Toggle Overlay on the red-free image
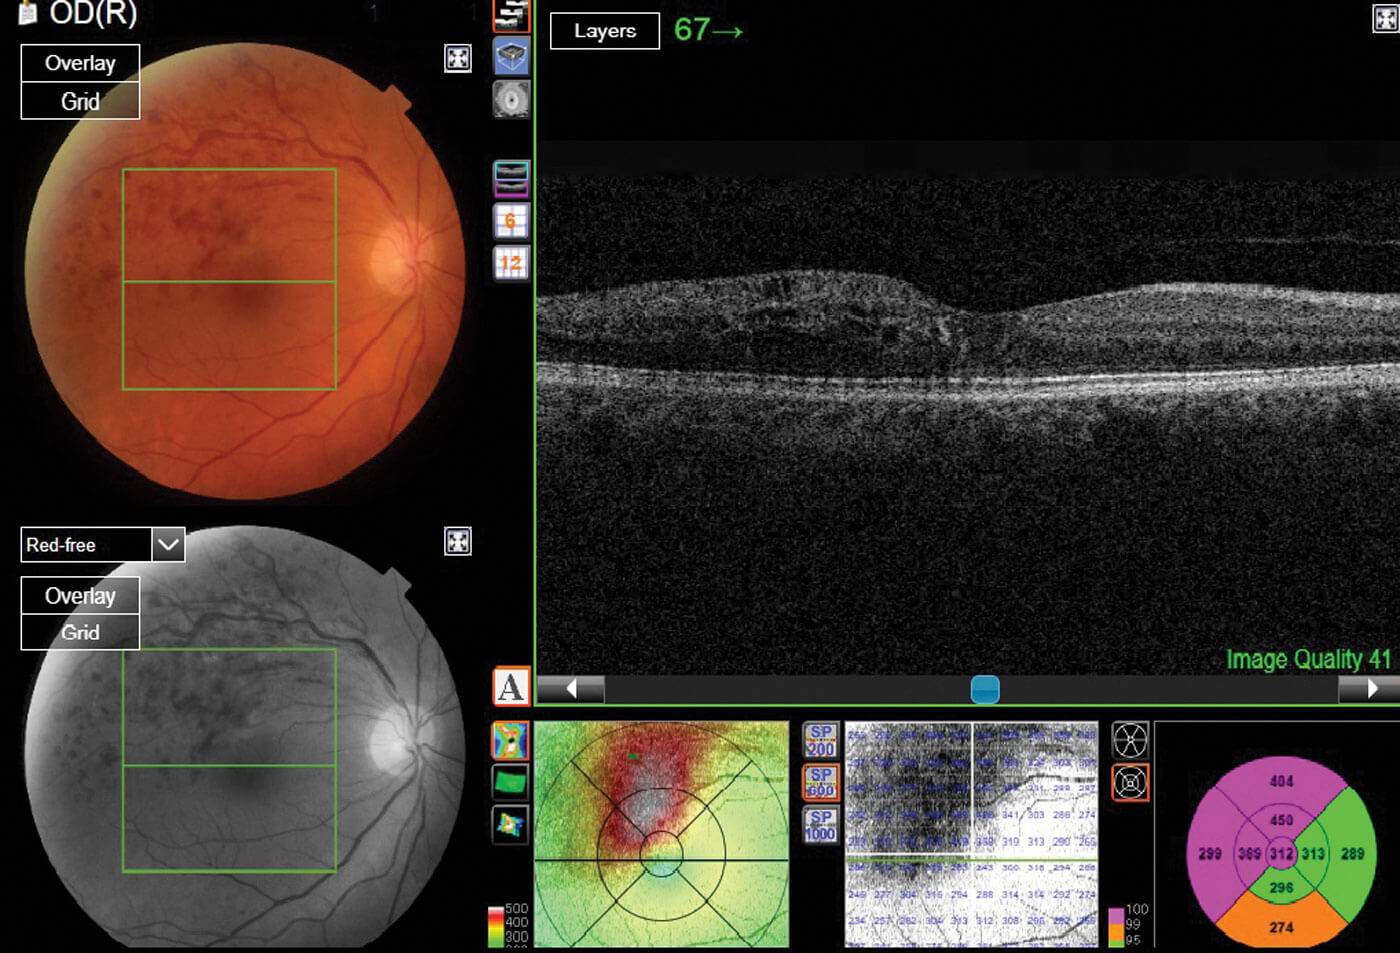The width and height of the screenshot is (1400, 953). pos(80,596)
